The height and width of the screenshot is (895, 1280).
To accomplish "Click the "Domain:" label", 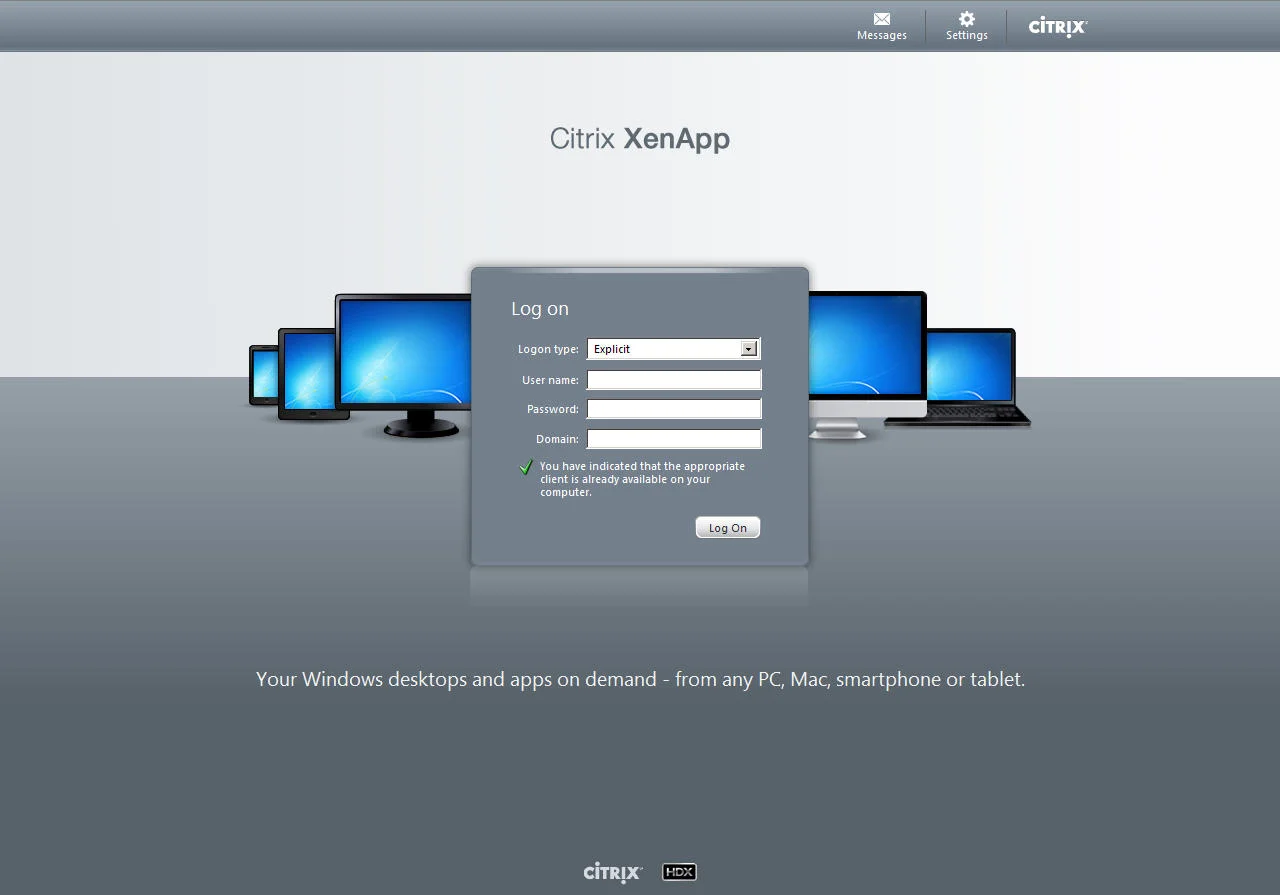I will tap(557, 439).
